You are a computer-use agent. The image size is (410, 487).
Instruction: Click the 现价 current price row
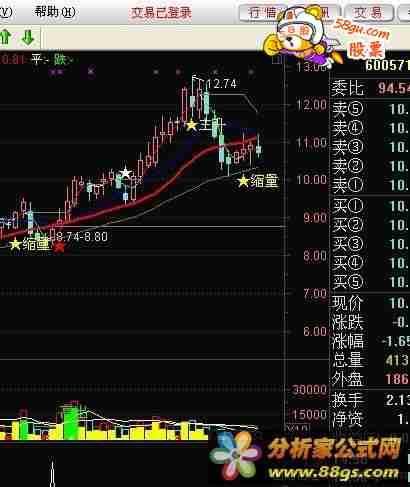[x=371, y=303]
